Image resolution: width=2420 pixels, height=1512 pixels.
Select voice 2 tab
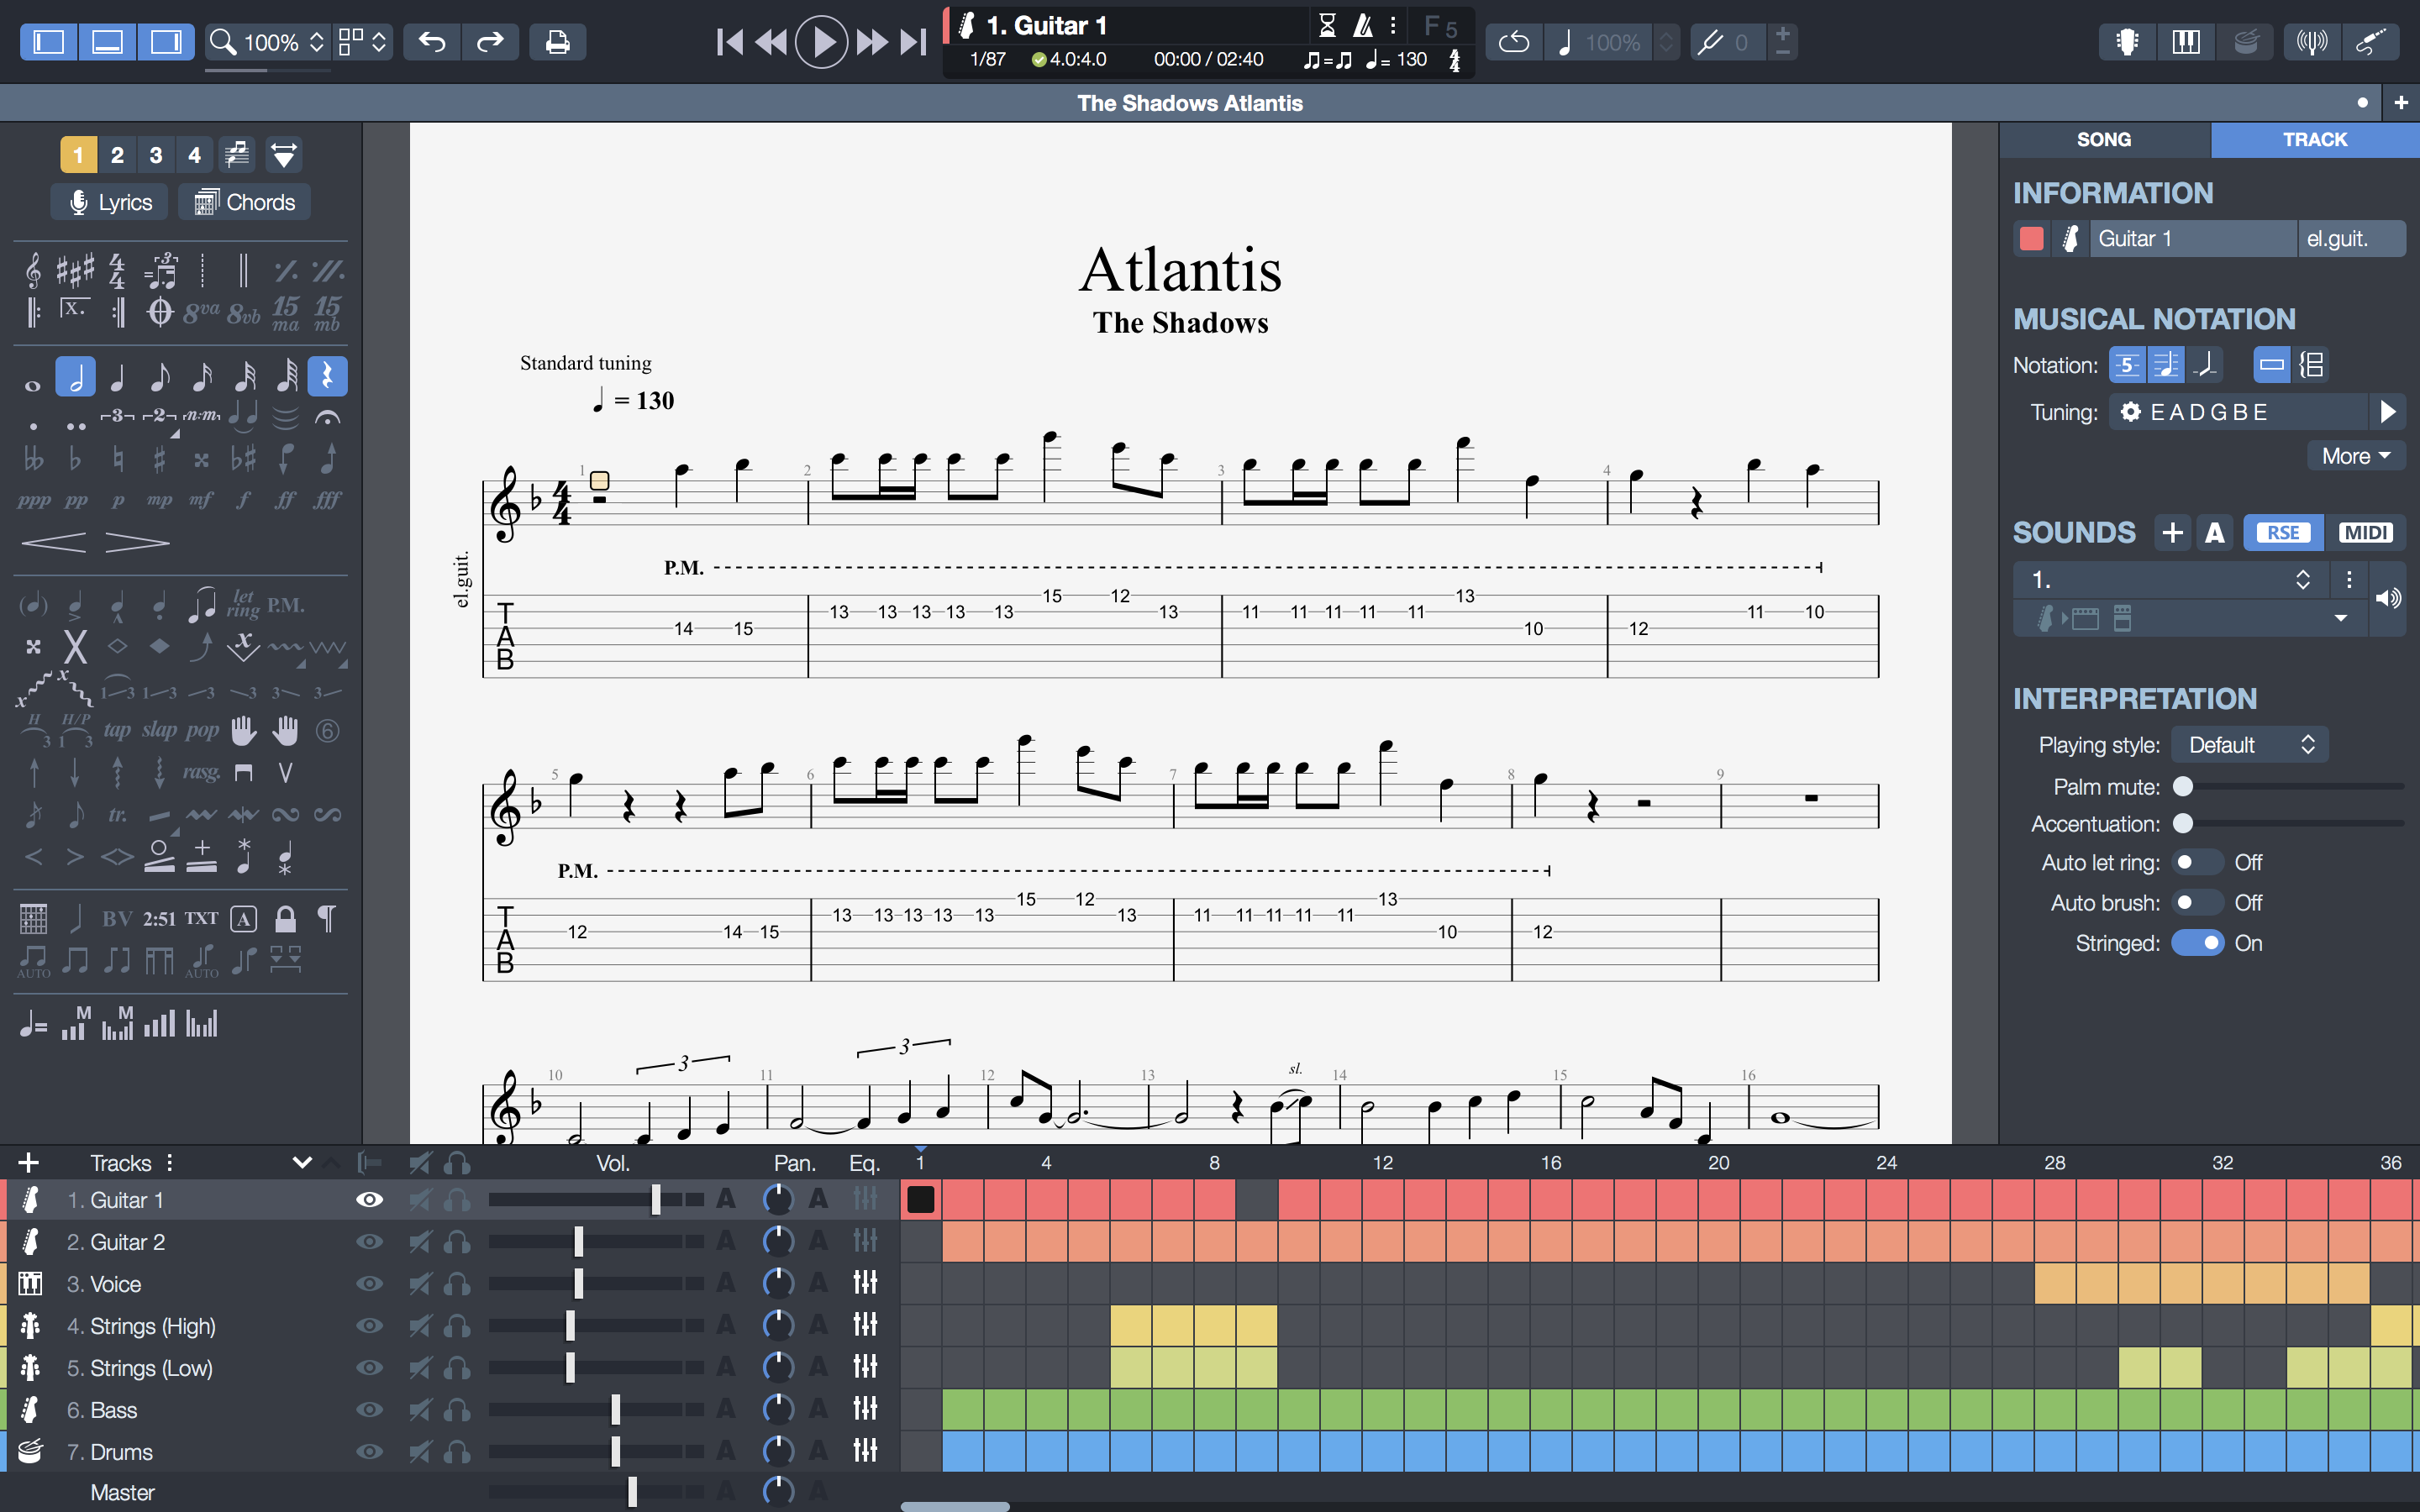point(117,155)
